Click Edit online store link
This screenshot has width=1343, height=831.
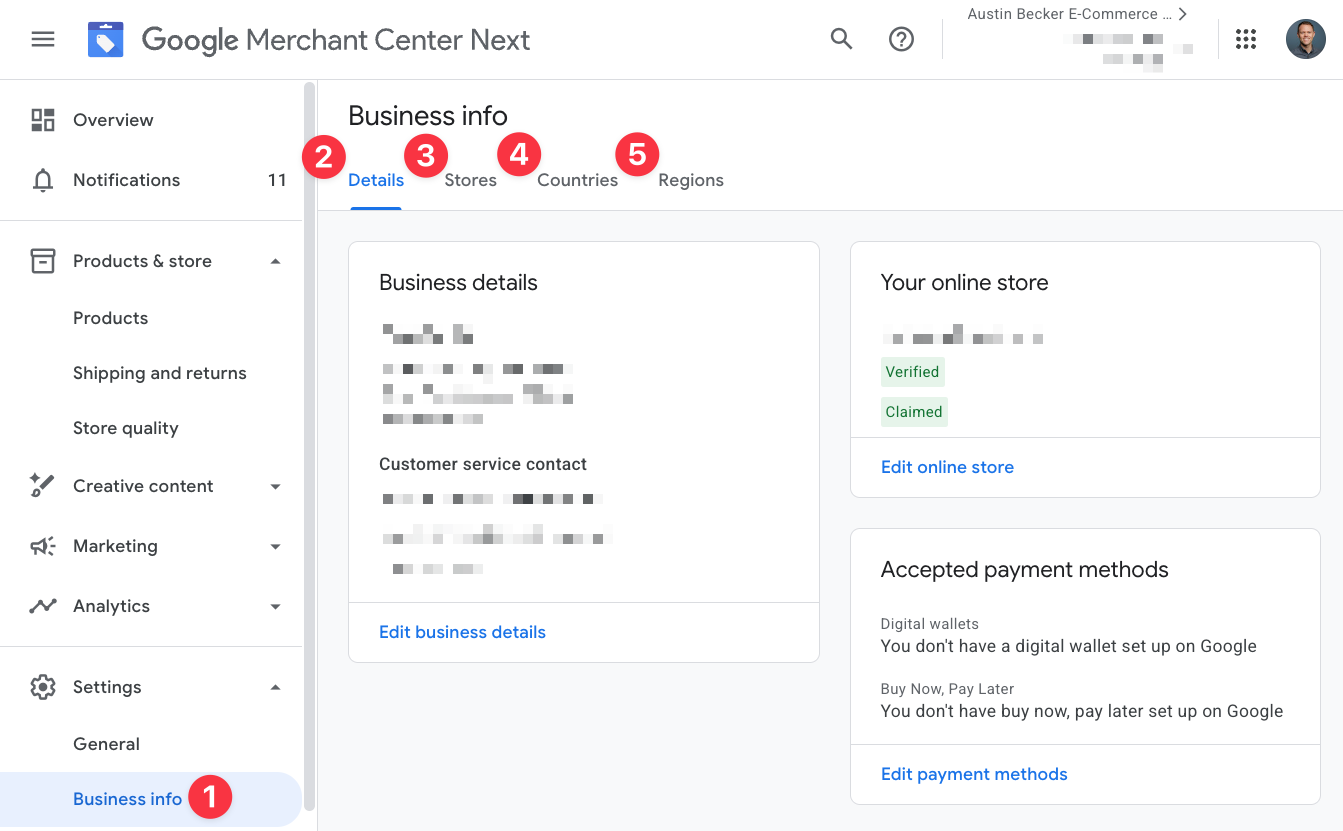pyautogui.click(x=947, y=467)
